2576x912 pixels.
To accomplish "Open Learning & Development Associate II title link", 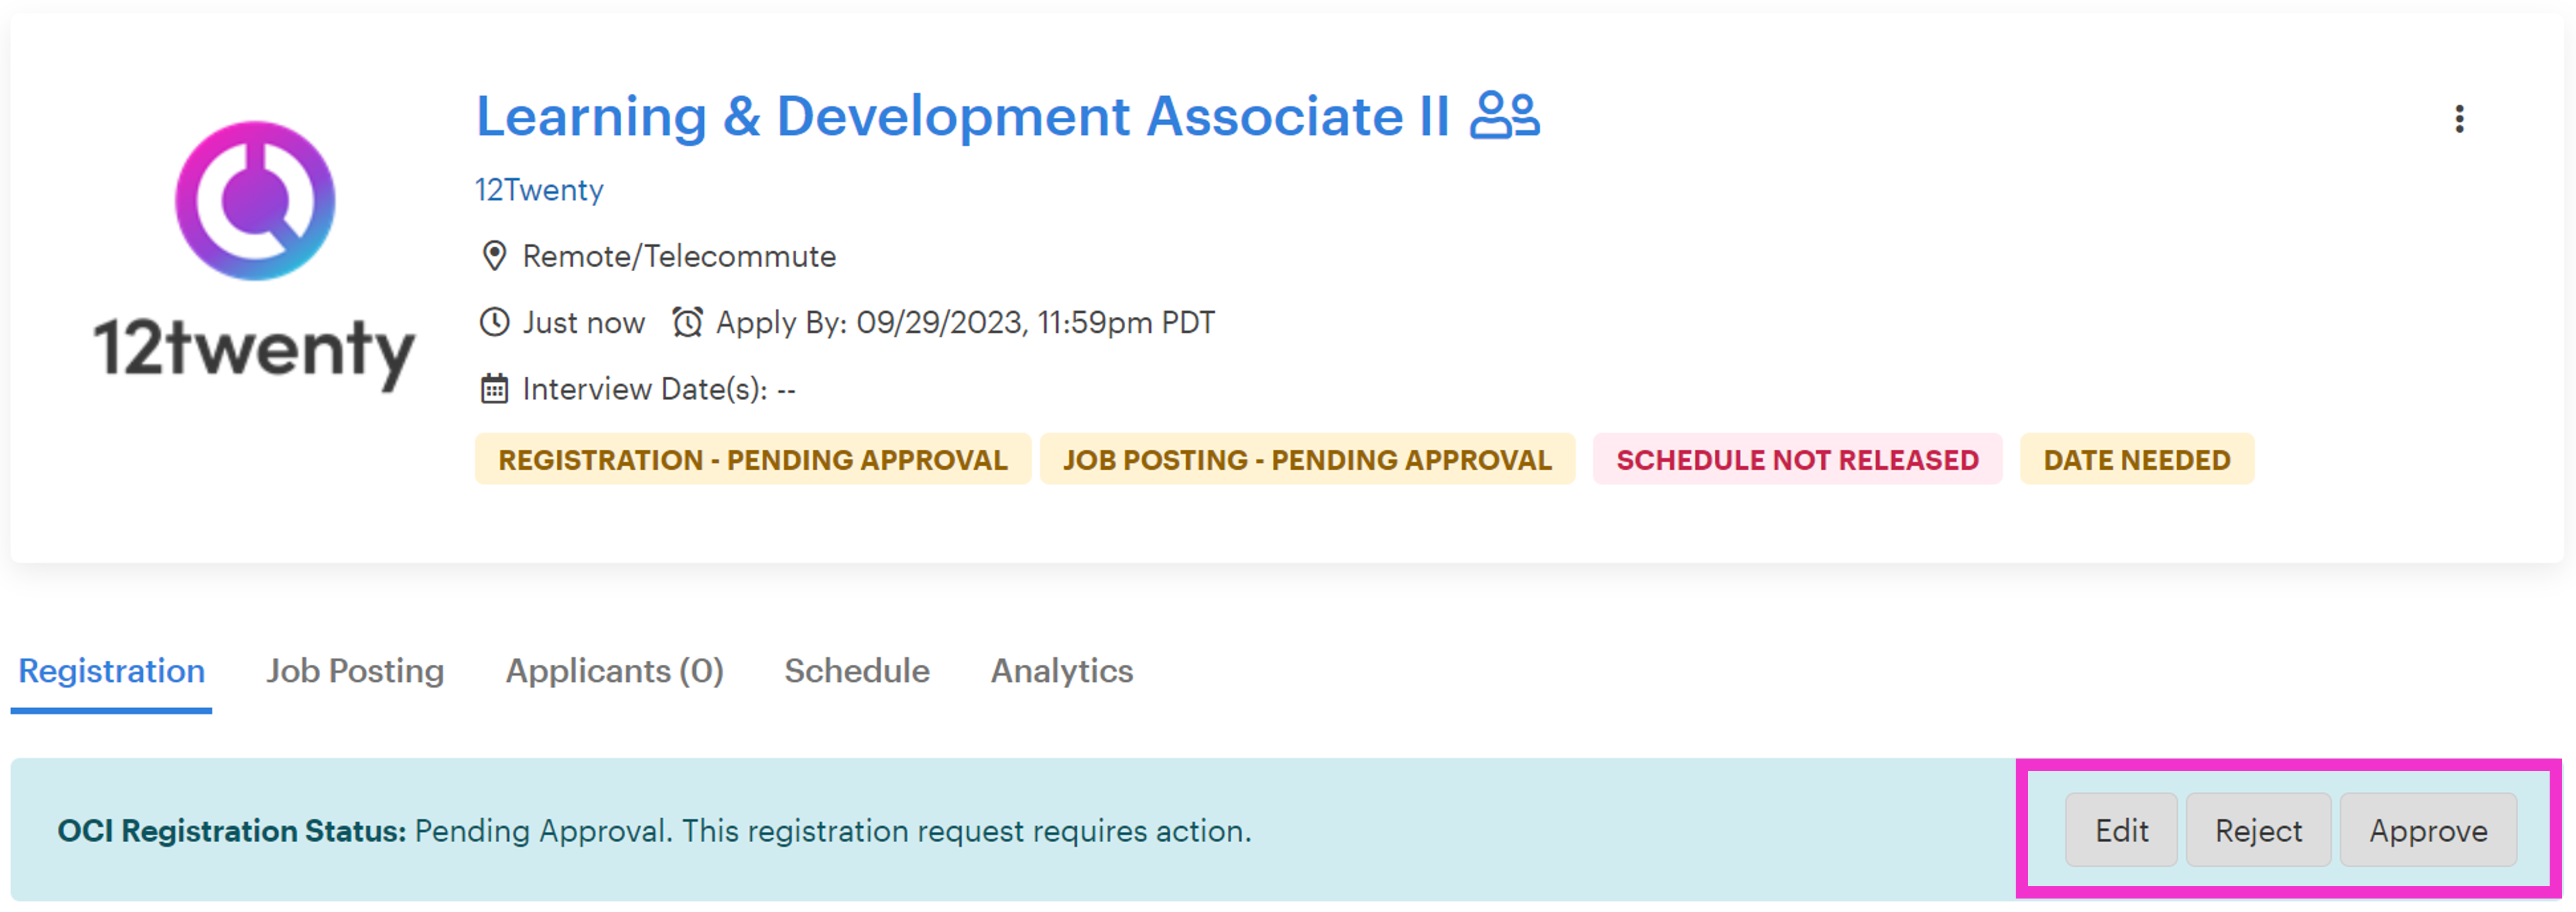I will coord(962,116).
